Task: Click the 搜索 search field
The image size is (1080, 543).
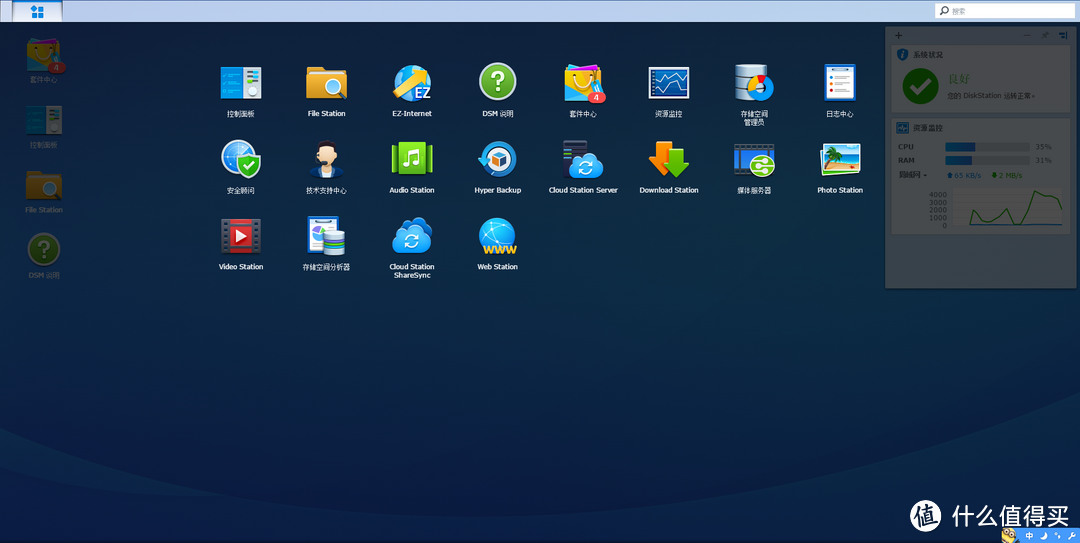Action: coord(1004,11)
